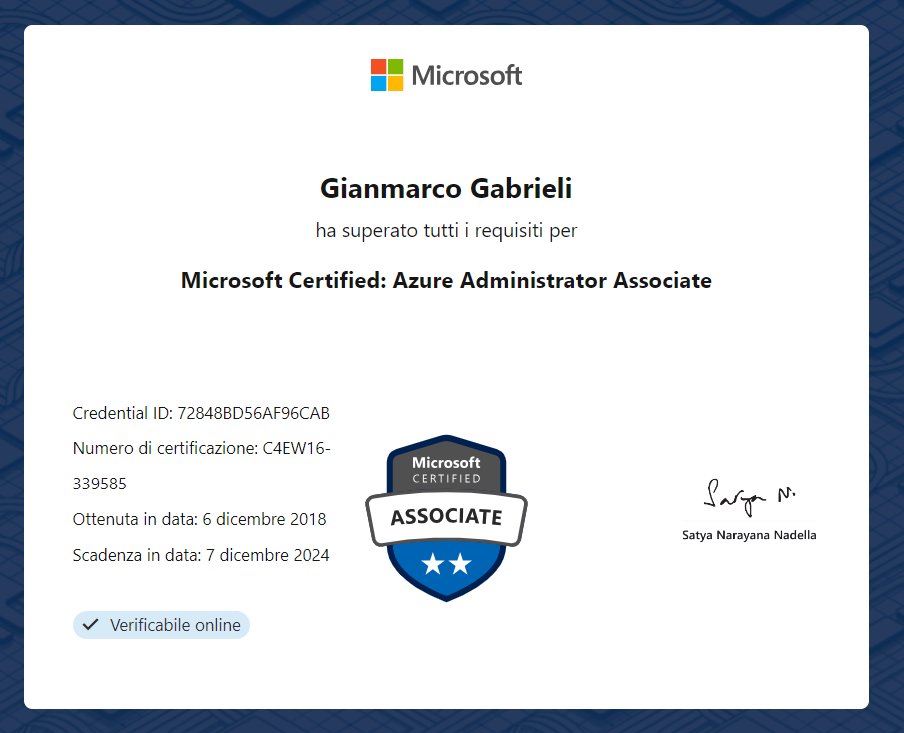Click the Scadenza in data 7 dicembre 2024
The height and width of the screenshot is (733, 904).
point(201,555)
